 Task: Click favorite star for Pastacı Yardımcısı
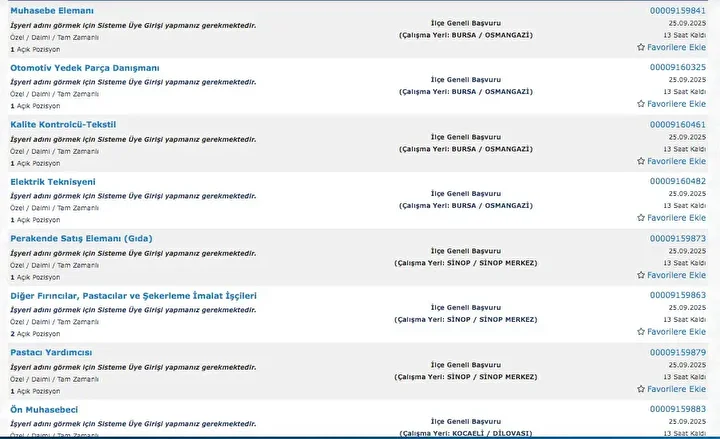click(x=641, y=389)
